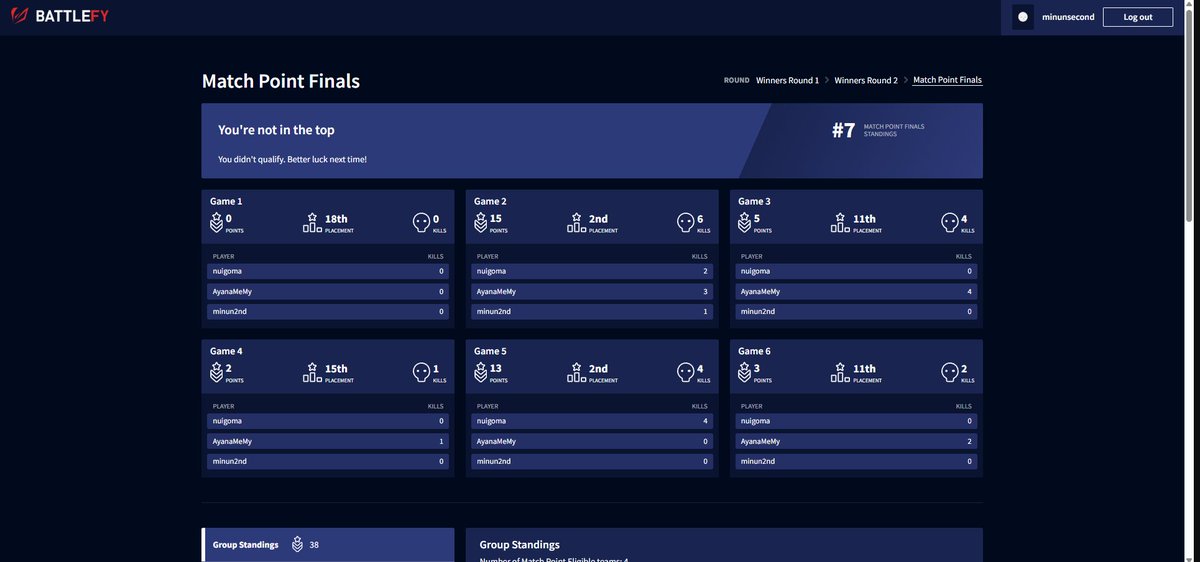This screenshot has width=1200, height=562.
Task: Click the "You're not in the top" banner heading
Action: 276,130
